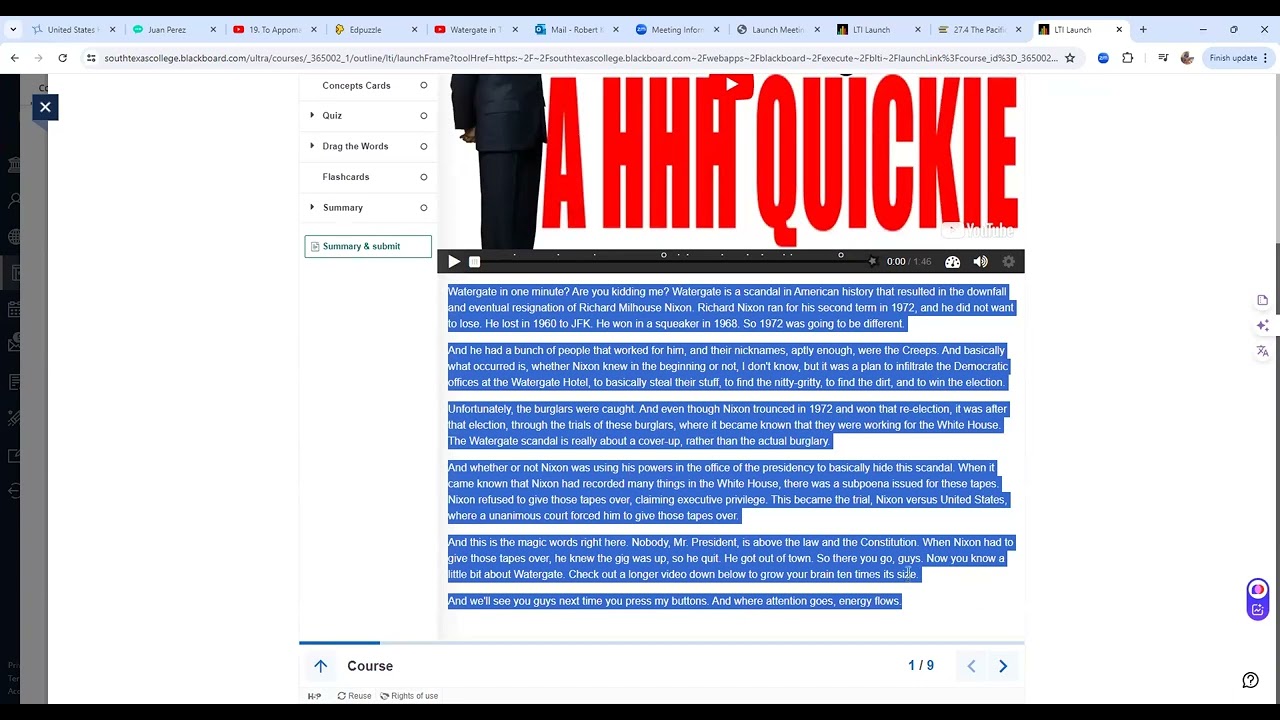The width and height of the screenshot is (1280, 720).
Task: Click the translate icon on right edge
Action: coord(1263,351)
